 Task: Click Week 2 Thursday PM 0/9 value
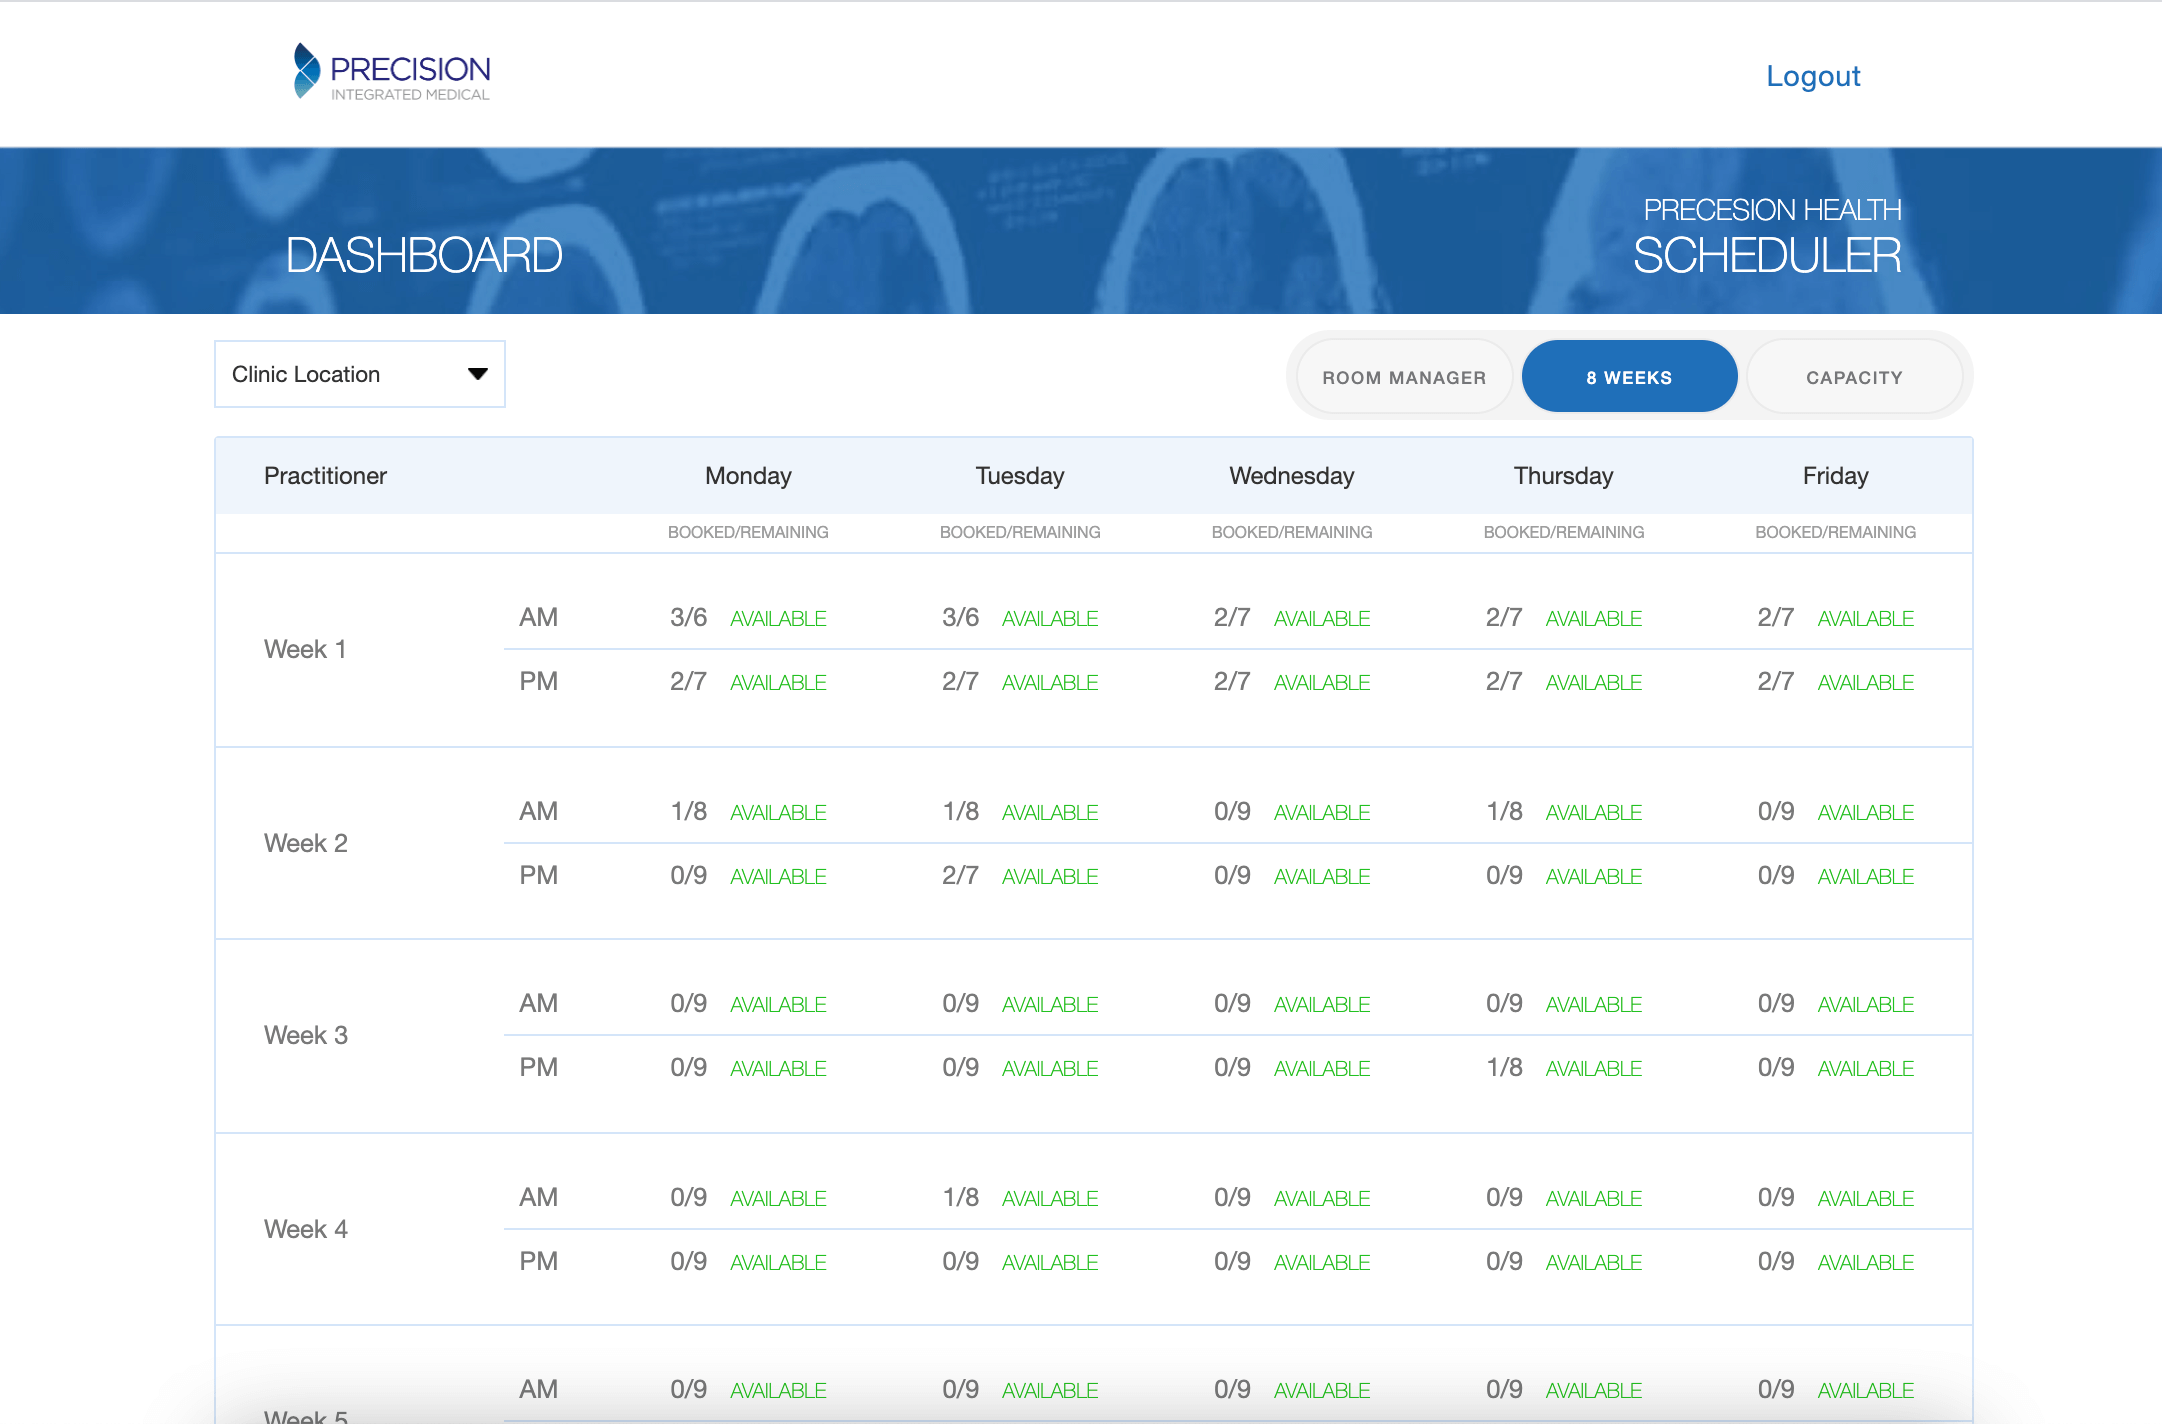1505,875
